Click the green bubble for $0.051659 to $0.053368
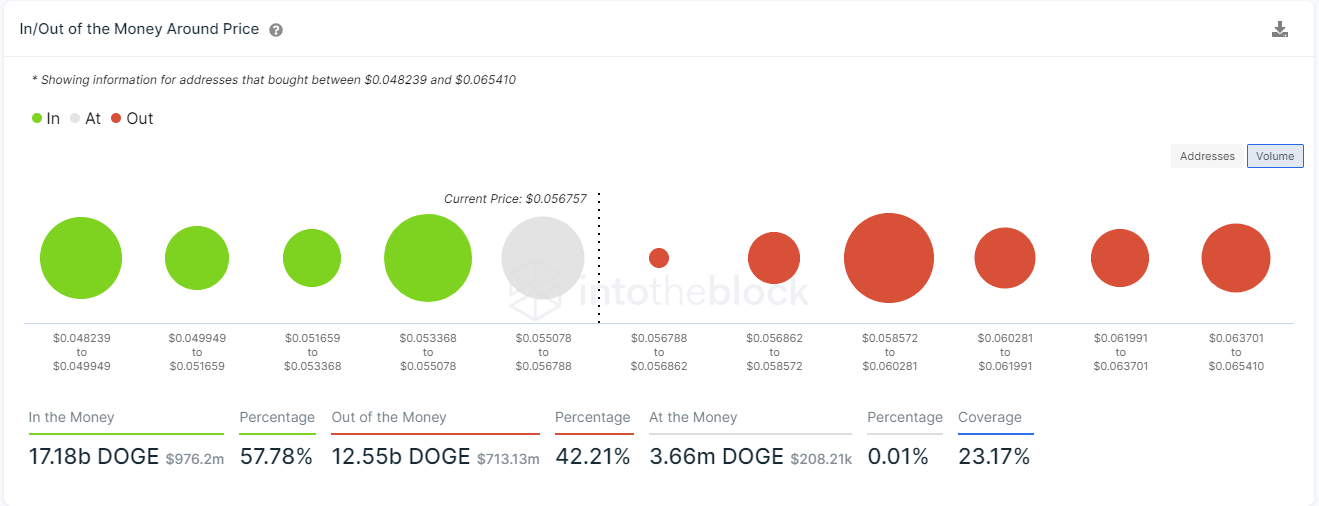The height and width of the screenshot is (506, 1319). (312, 258)
